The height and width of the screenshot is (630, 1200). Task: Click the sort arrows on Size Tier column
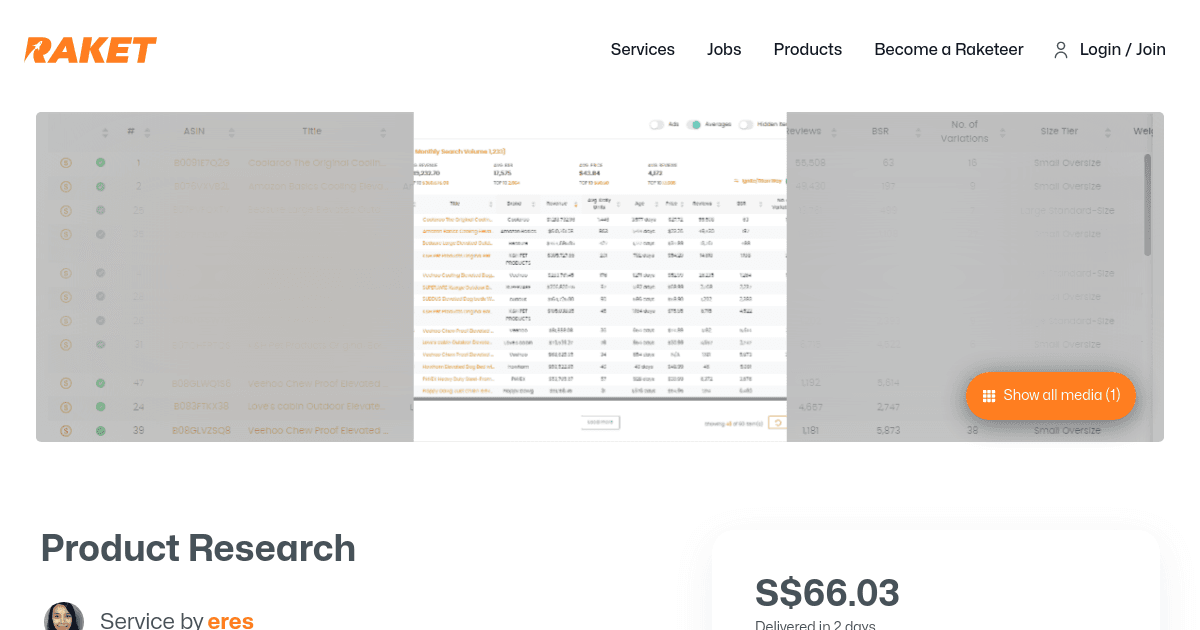[1108, 131]
